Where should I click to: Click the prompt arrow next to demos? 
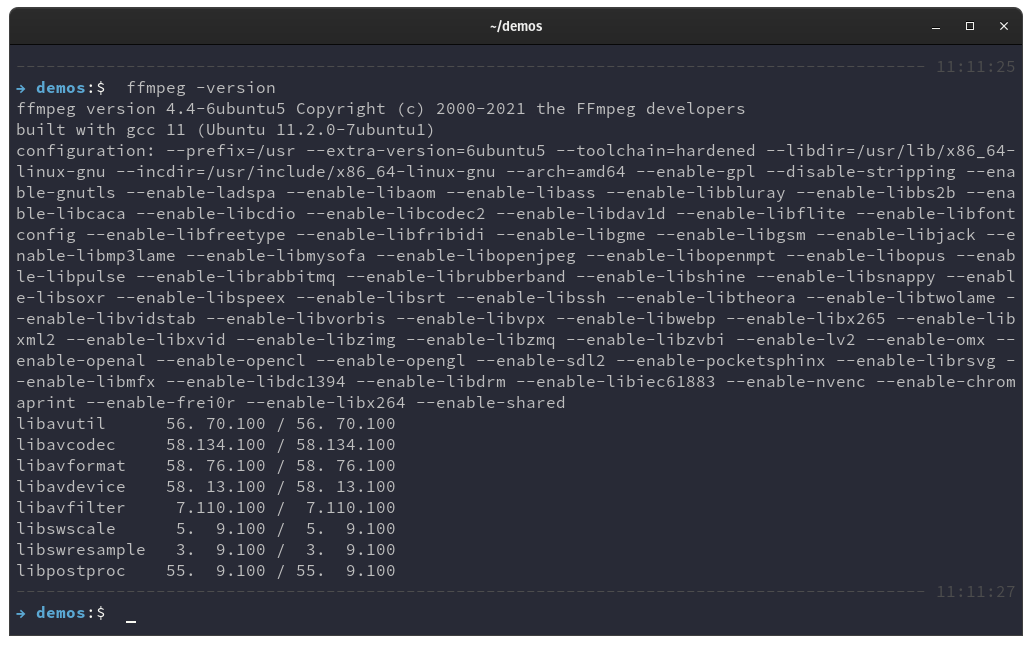(23, 87)
